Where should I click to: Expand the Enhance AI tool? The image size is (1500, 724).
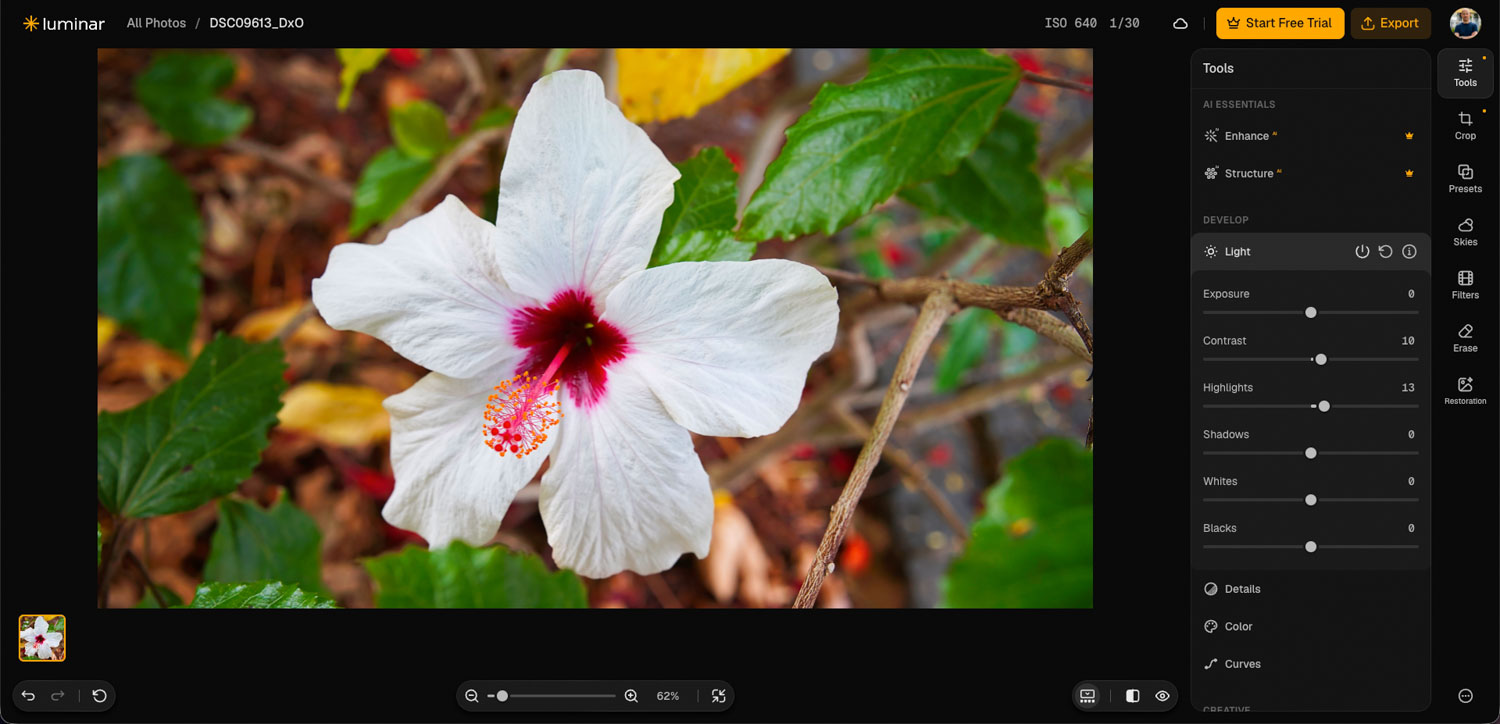point(1310,136)
